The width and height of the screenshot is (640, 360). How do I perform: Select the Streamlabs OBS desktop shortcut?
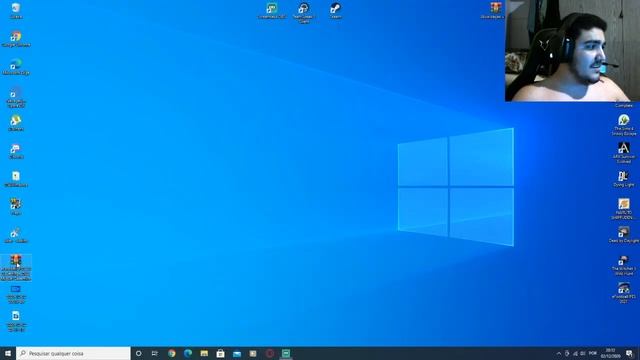272,10
